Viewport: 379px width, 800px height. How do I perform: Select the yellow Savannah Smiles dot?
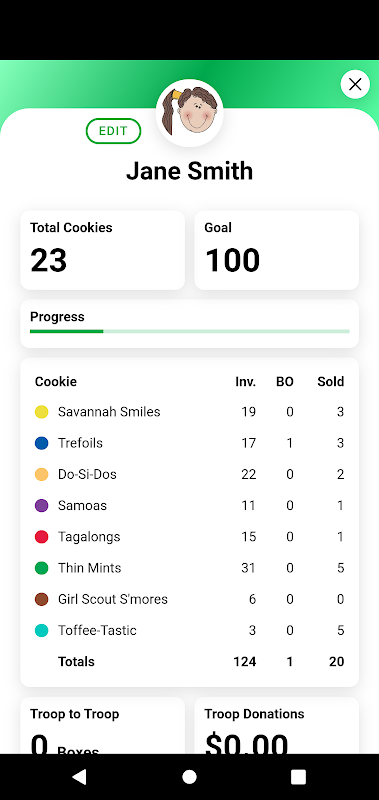point(41,412)
